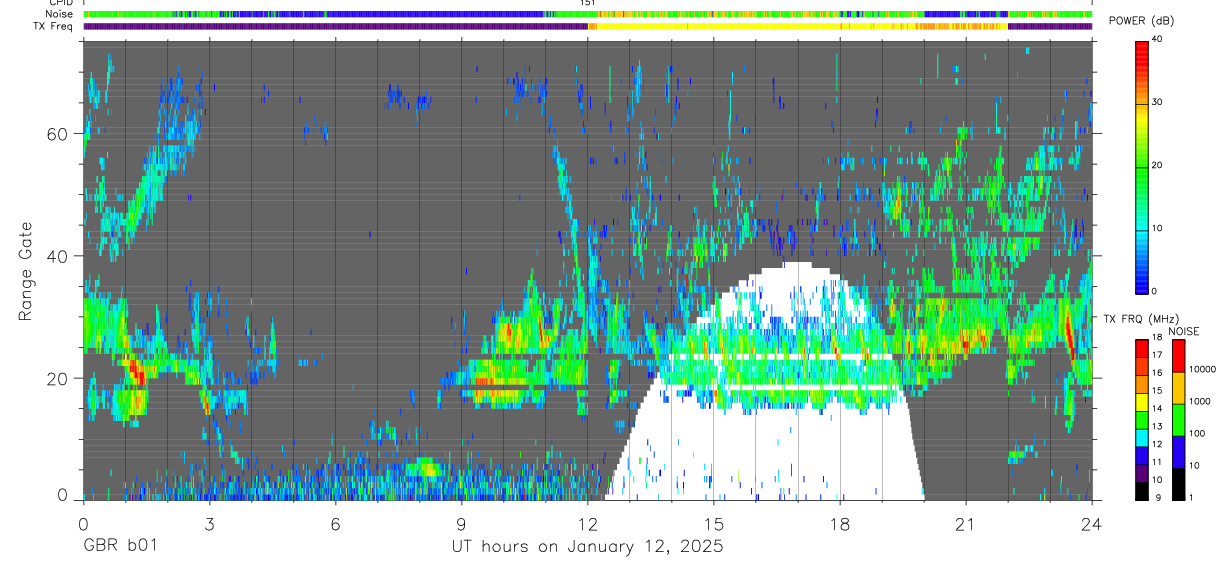Pick the green 100–1000 swatch in NOISE legend
1228x567 pixels.
coord(1178,420)
